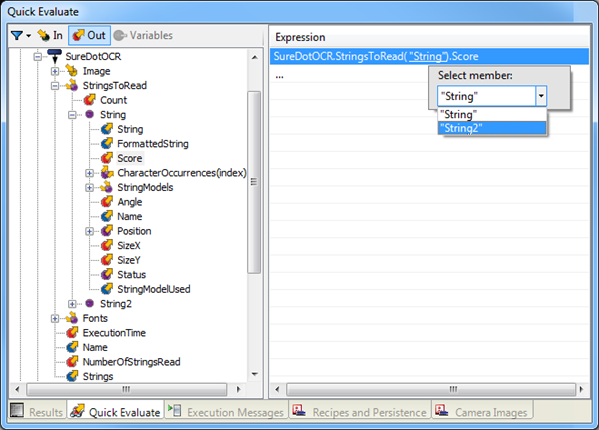Click the NumberOfStringsRead property icon
This screenshot has height=430, width=599.
click(x=72, y=362)
